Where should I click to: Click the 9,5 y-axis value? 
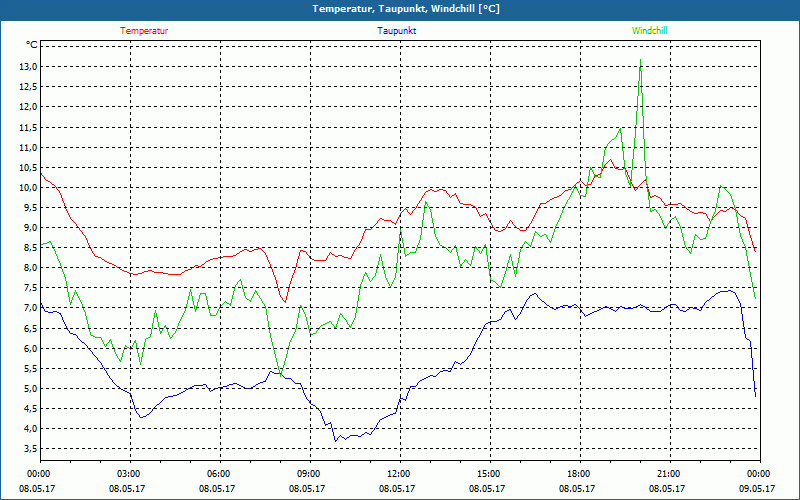coord(30,208)
